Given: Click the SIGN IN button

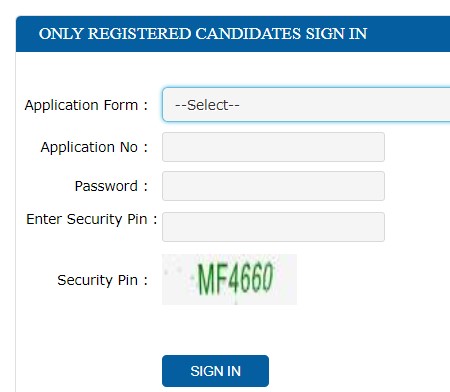Looking at the screenshot, I should pos(215,371).
